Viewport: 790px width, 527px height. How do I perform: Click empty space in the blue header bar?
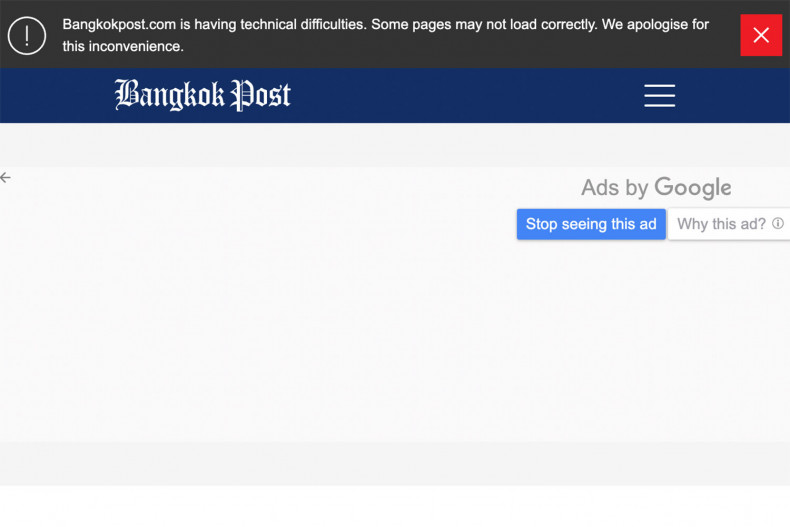(450, 95)
